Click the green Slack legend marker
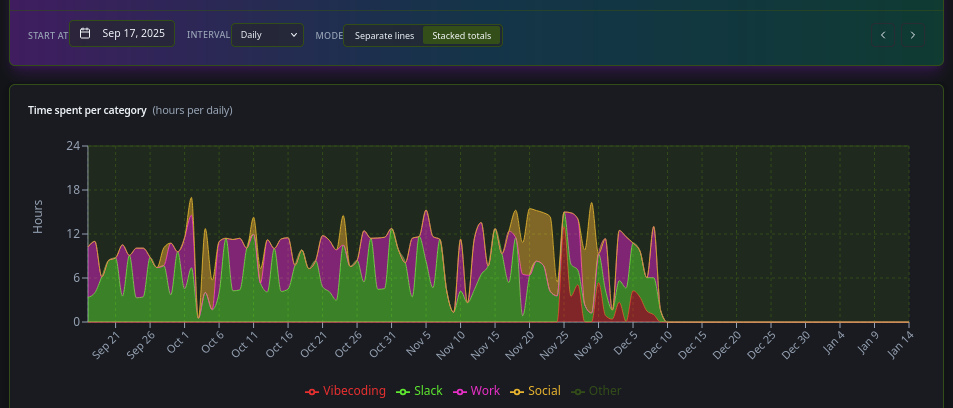Viewport: 953px width, 408px height. tap(403, 391)
